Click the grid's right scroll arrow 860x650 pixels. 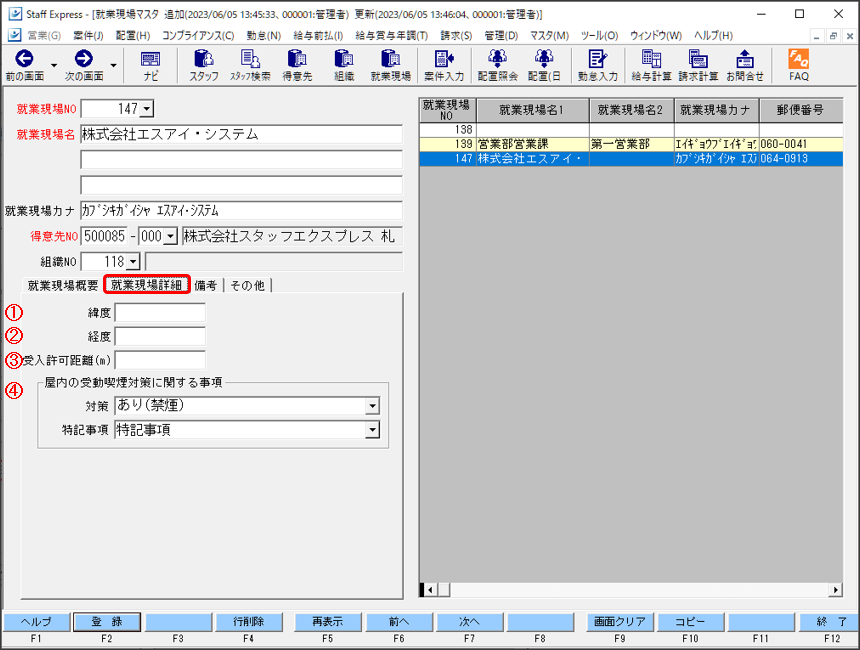coord(835,590)
